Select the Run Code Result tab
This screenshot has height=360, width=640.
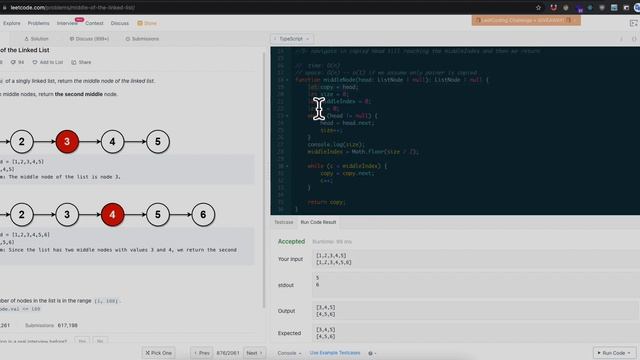[x=318, y=222]
